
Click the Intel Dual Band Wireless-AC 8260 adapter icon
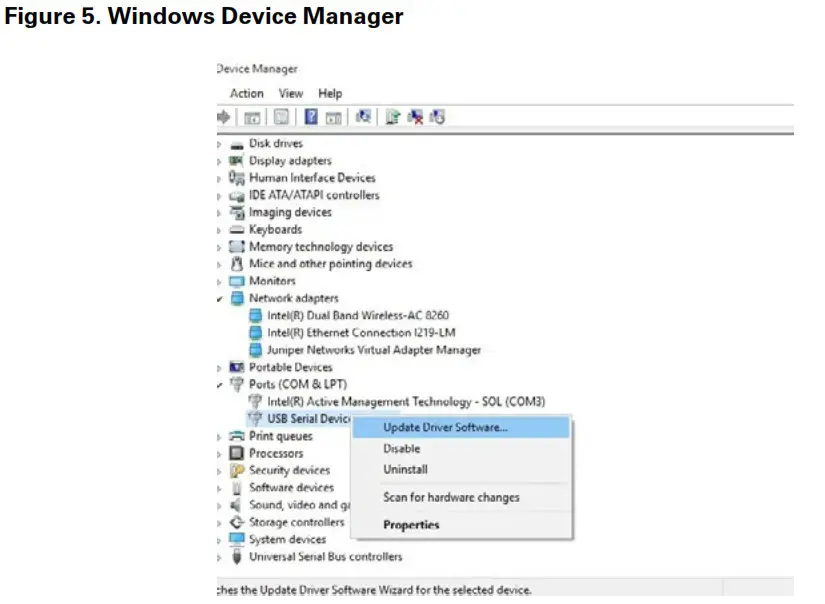tap(255, 316)
